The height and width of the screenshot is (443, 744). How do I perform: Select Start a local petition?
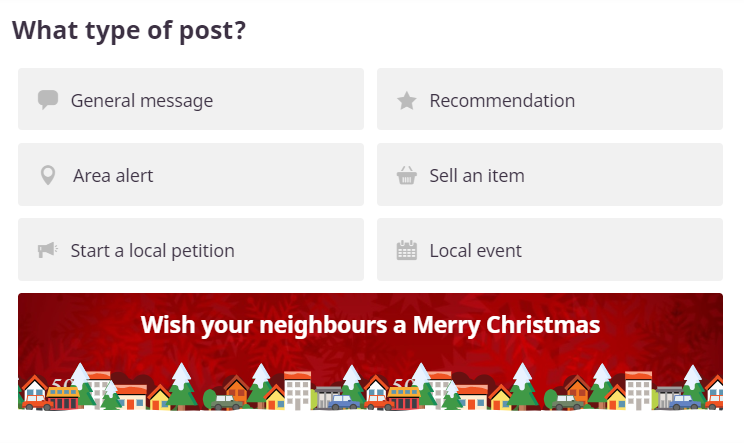tap(191, 249)
